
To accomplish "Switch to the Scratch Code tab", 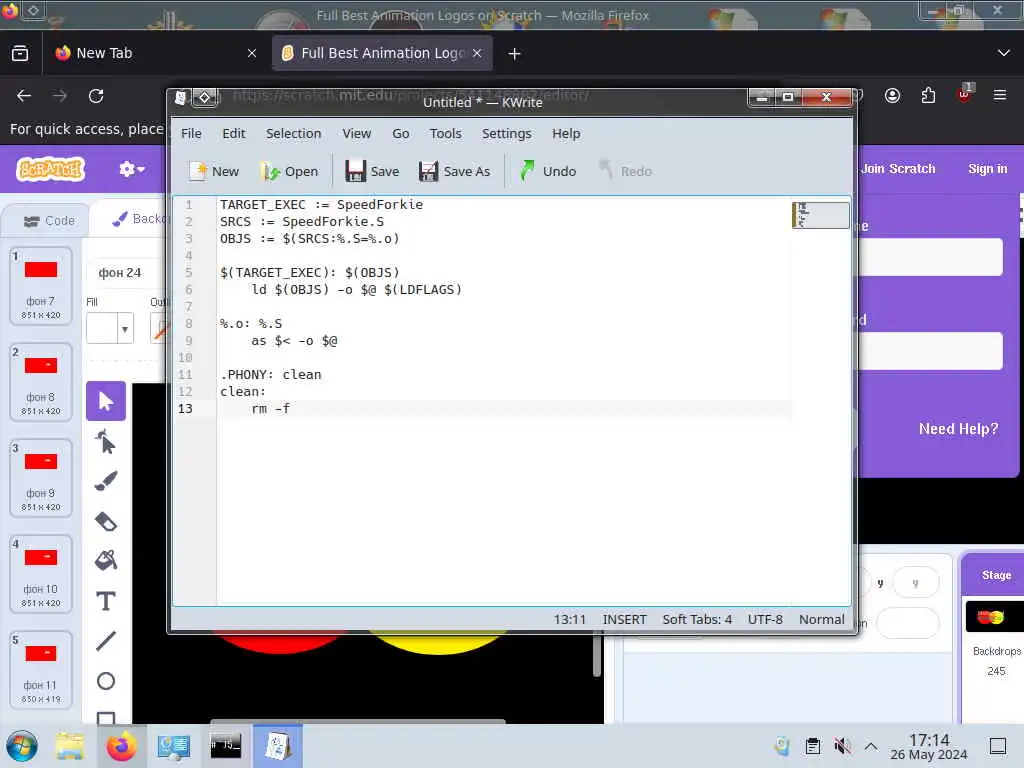I will (48, 221).
